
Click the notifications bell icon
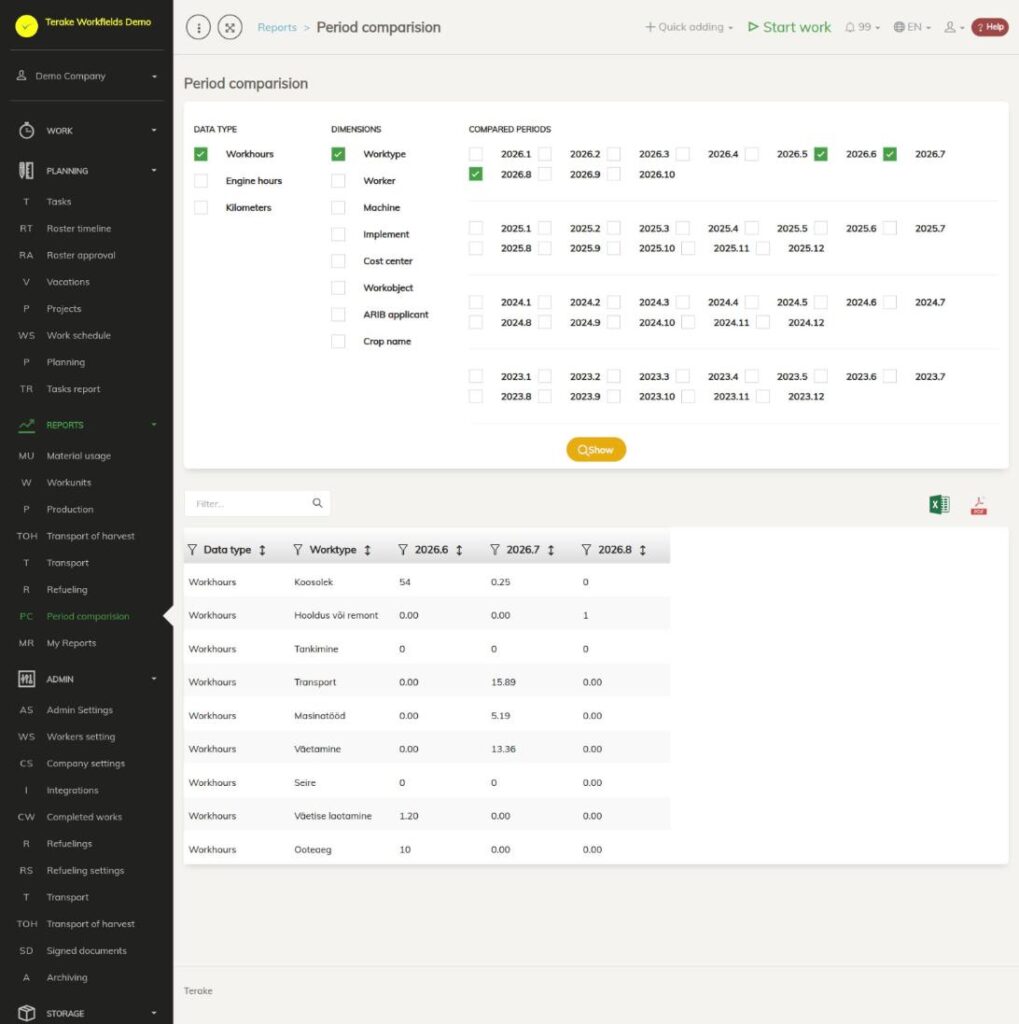[850, 27]
